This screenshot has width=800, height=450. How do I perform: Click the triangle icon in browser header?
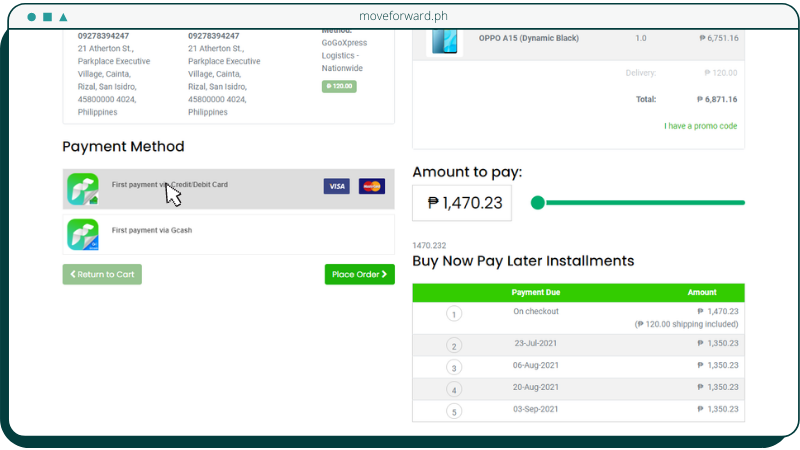tap(64, 17)
